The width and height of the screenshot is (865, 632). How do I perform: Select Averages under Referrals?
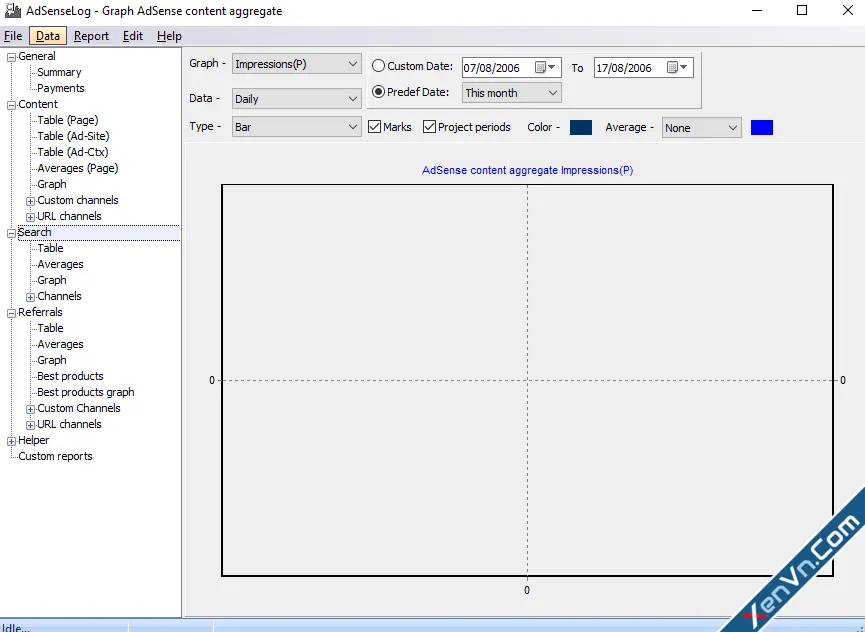(x=60, y=344)
